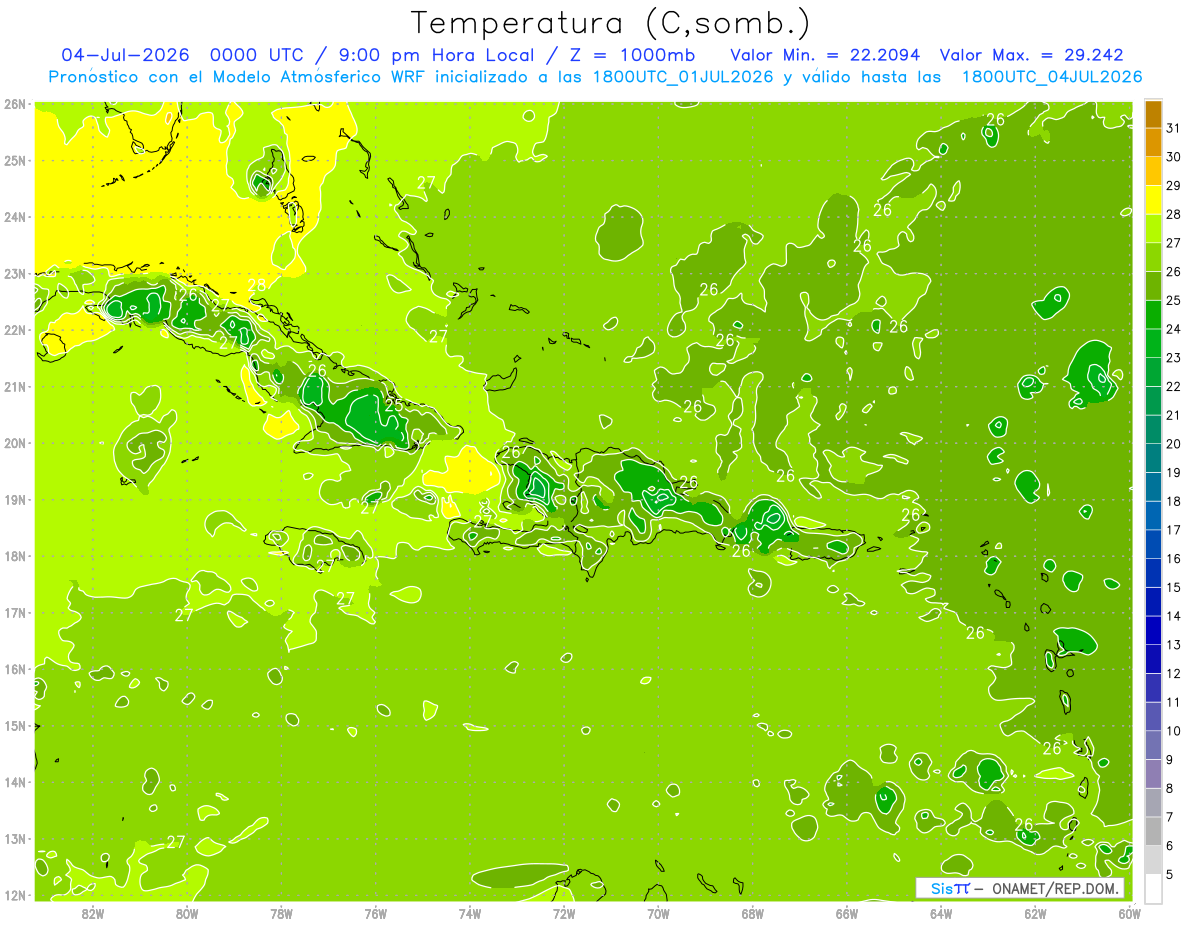Image resolution: width=1200 pixels, height=927 pixels.
Task: Click the 72W longitude axis label
Action: tap(564, 913)
